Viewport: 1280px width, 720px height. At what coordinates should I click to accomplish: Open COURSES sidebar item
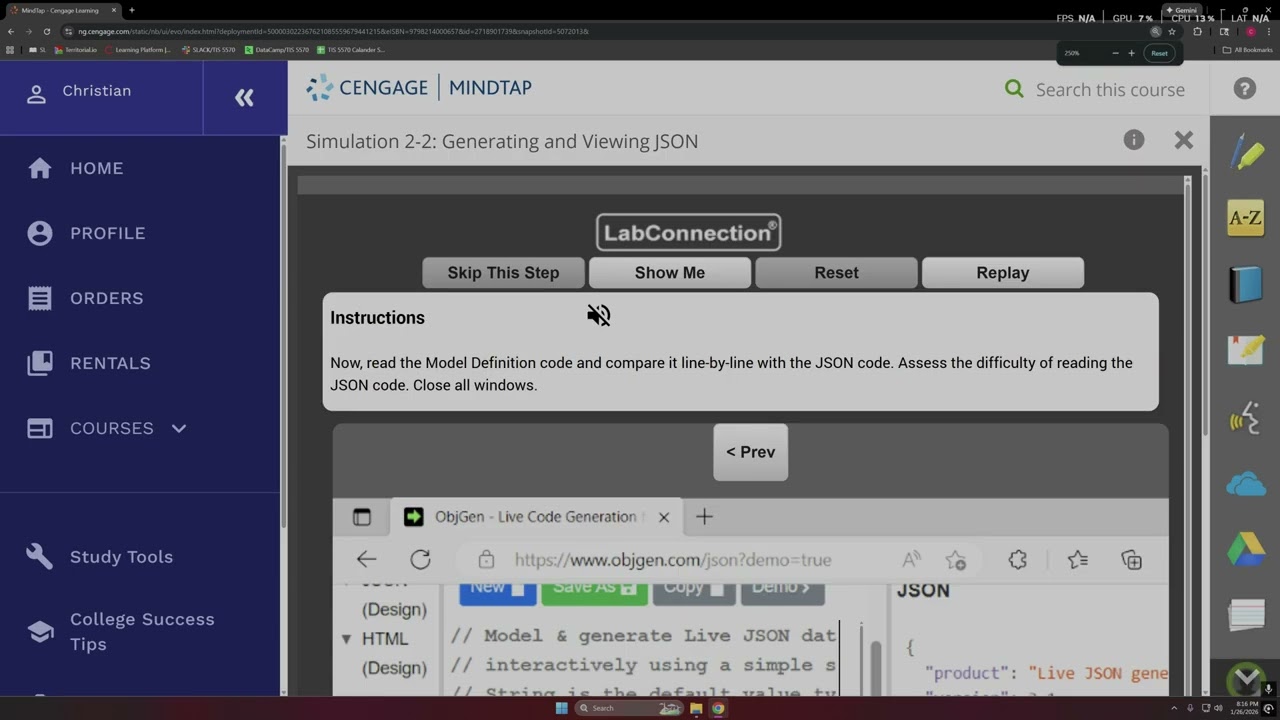112,428
